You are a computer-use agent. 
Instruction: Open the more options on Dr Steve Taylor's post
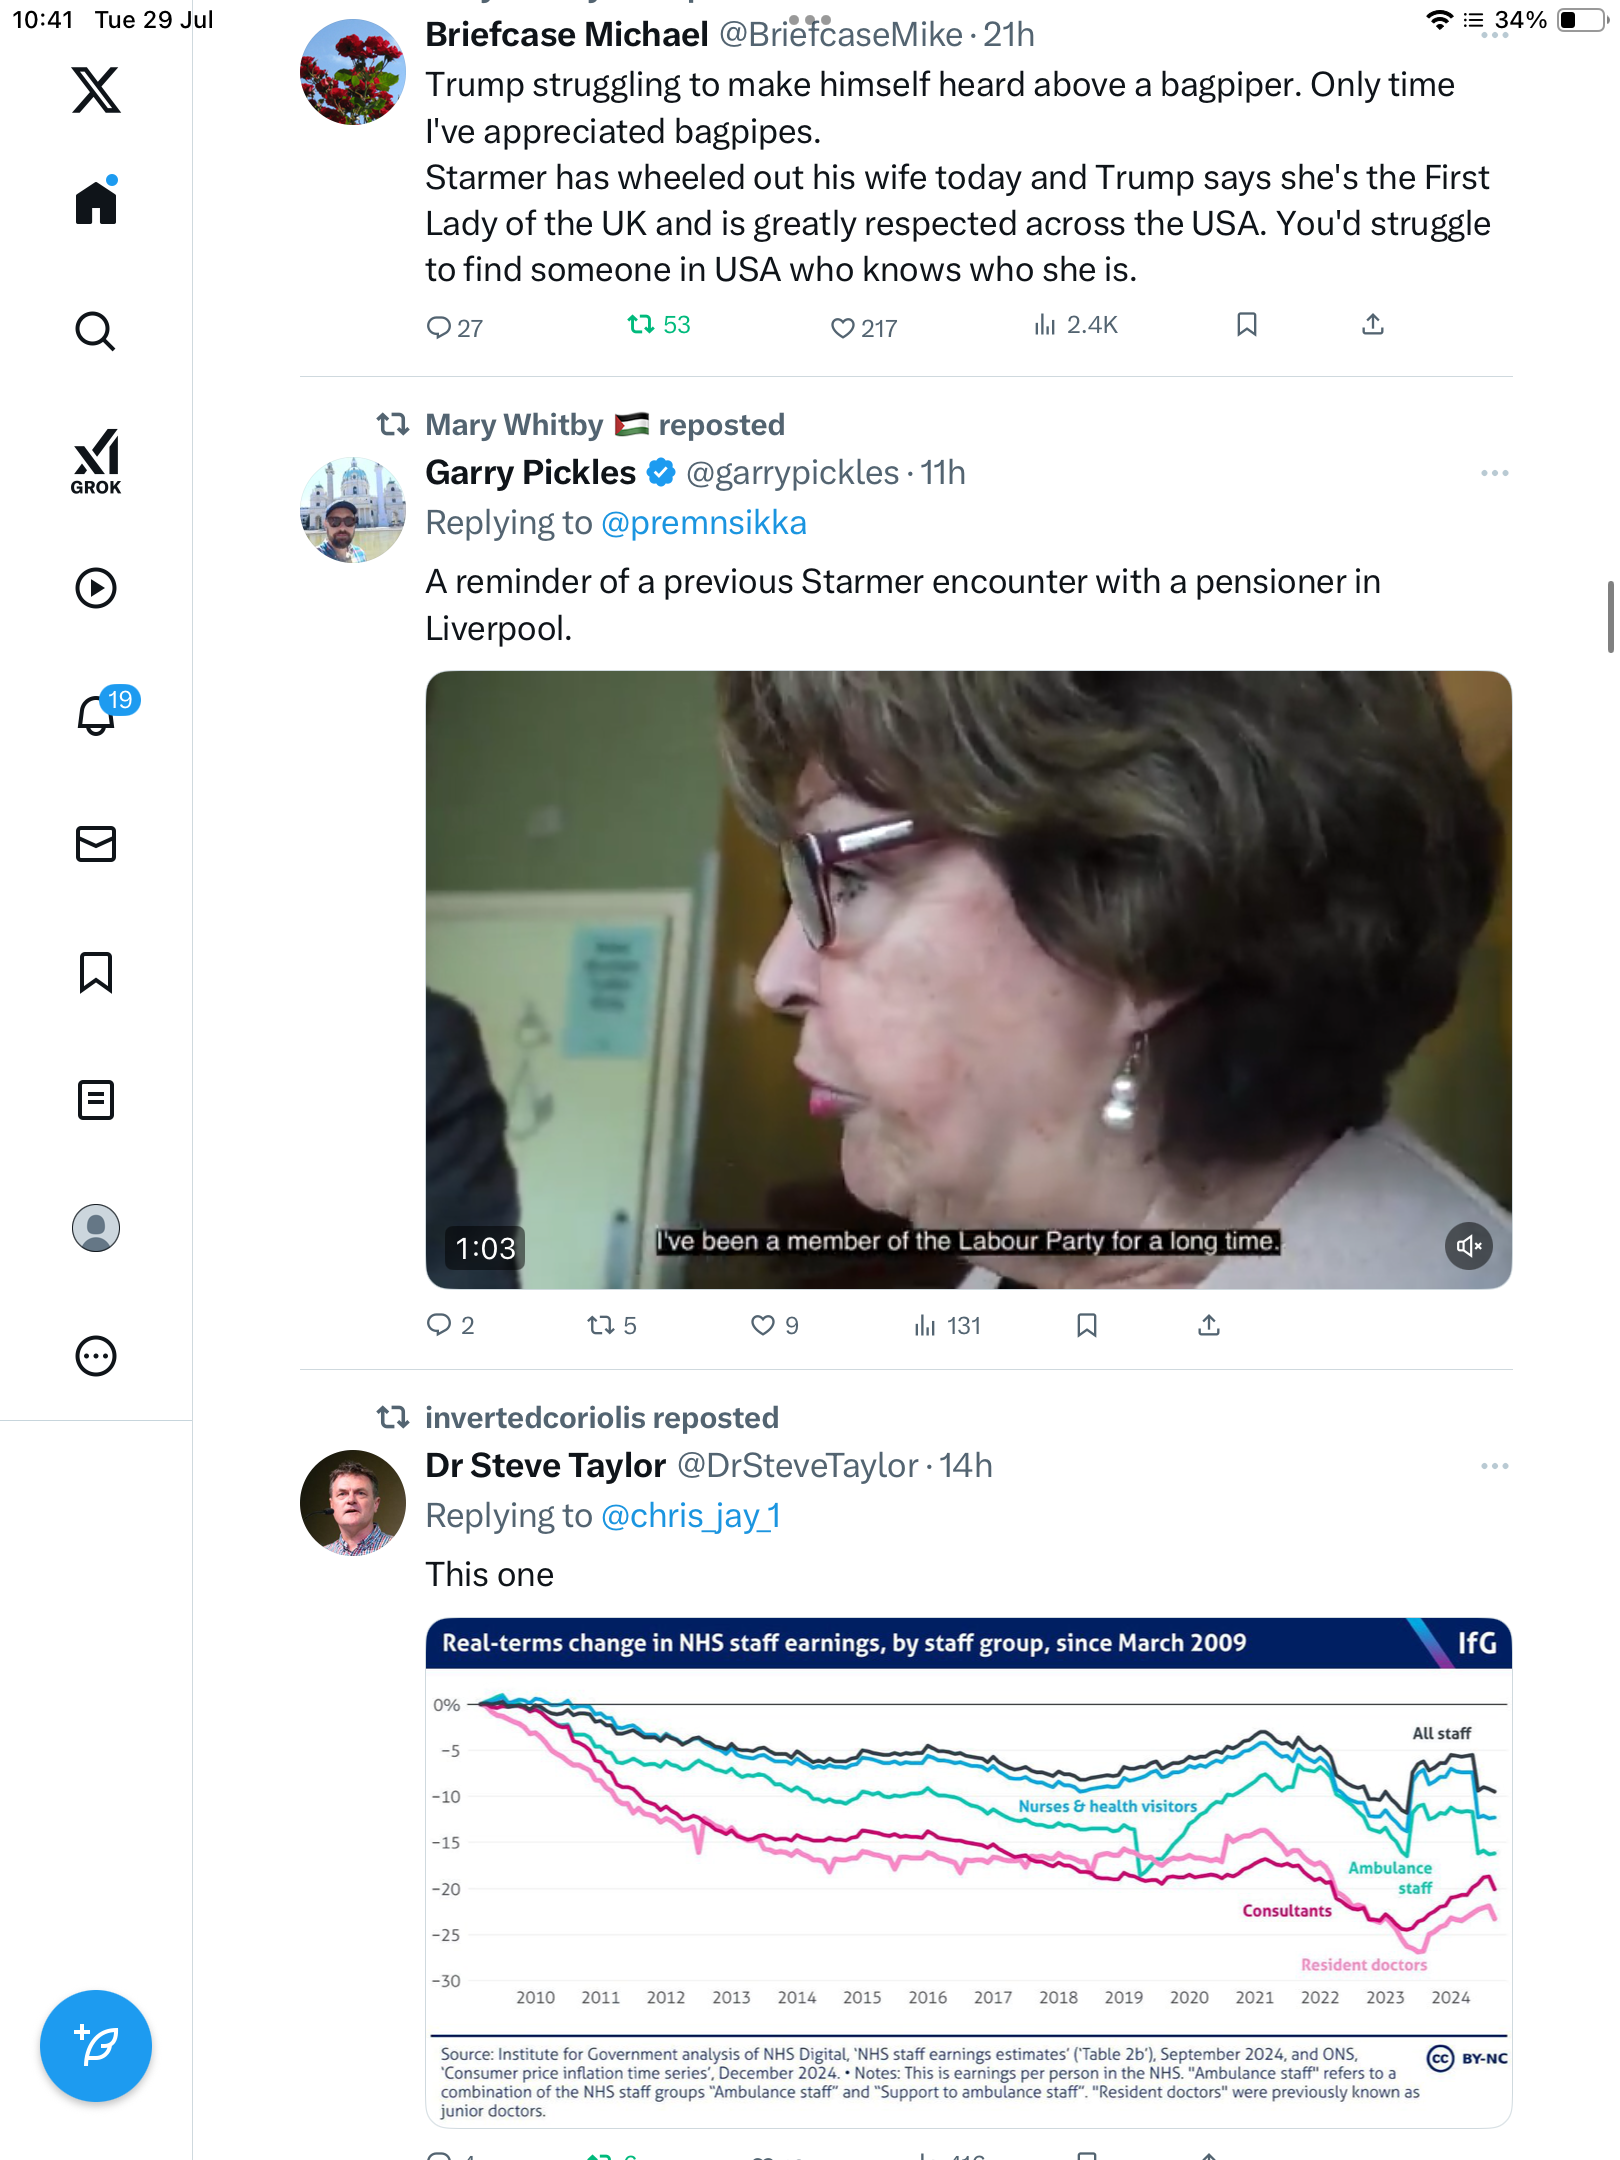1494,1466
